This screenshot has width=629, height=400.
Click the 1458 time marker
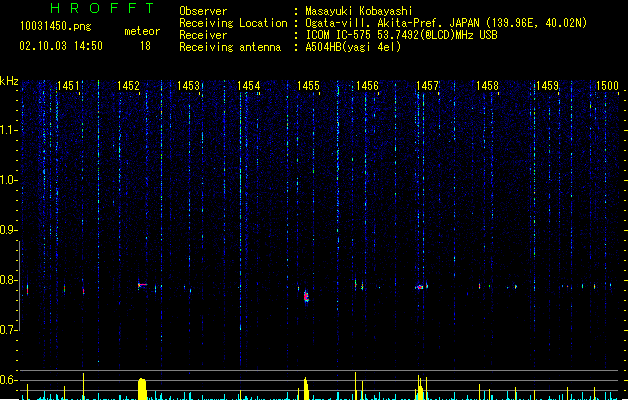pos(487,86)
